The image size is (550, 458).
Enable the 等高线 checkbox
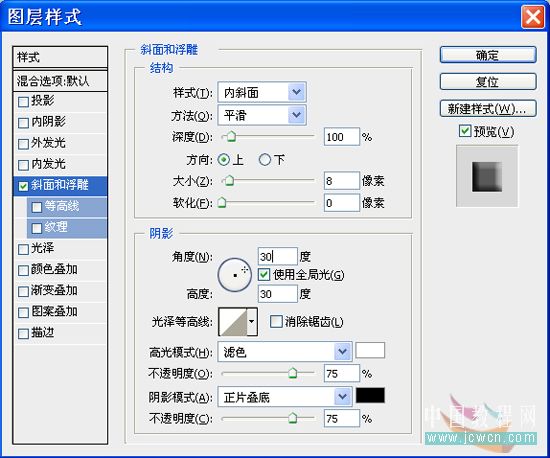pyautogui.click(x=37, y=207)
